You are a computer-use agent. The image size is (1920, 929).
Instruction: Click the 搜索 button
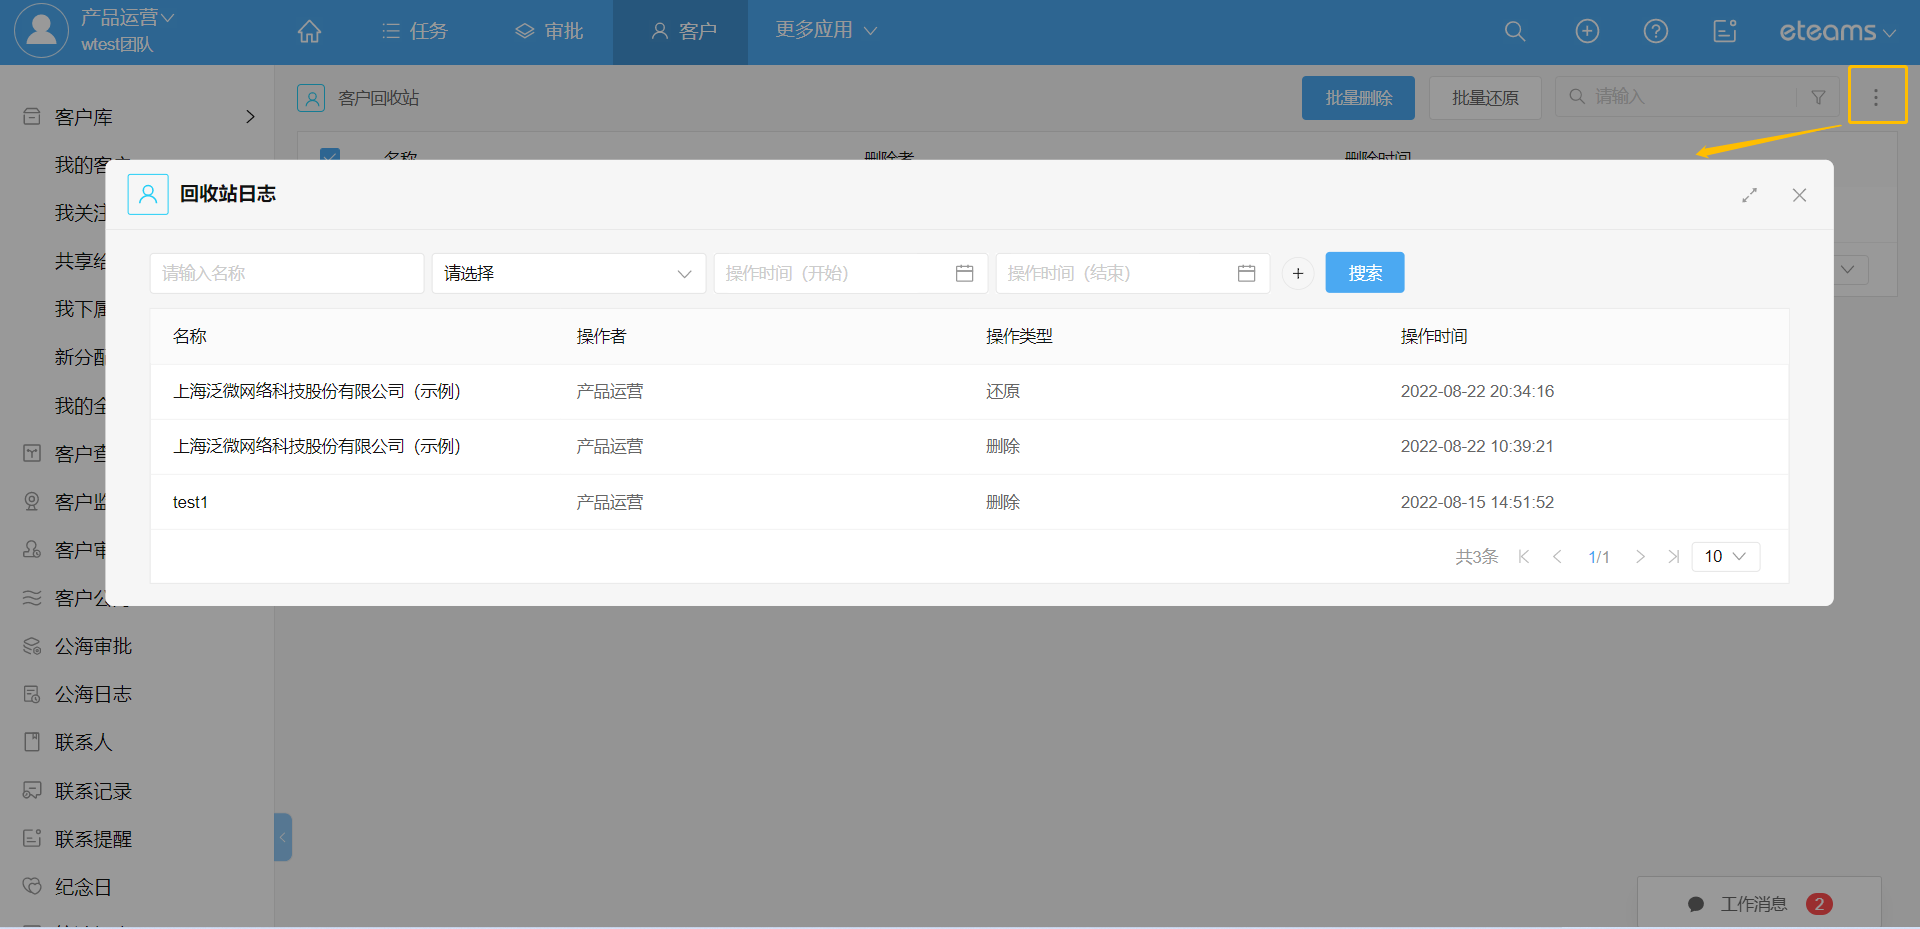[1364, 273]
